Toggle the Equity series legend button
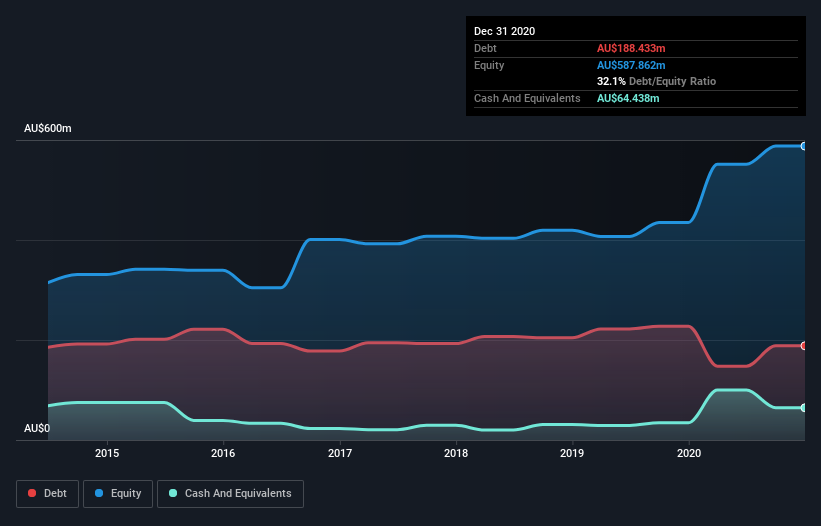Viewport: 821px width, 526px height. click(118, 494)
